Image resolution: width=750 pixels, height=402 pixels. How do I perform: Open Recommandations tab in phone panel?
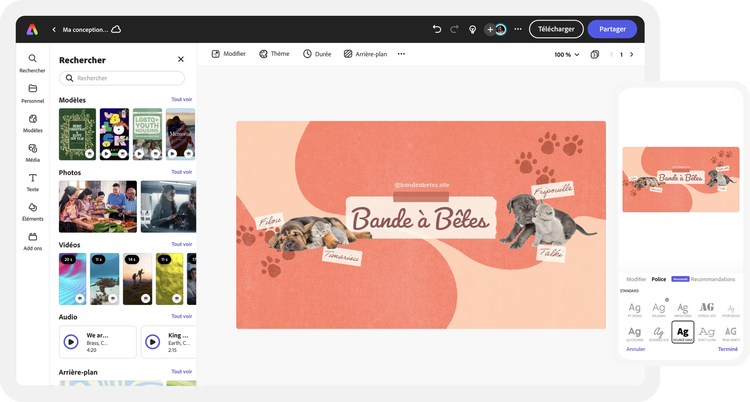coord(713,279)
